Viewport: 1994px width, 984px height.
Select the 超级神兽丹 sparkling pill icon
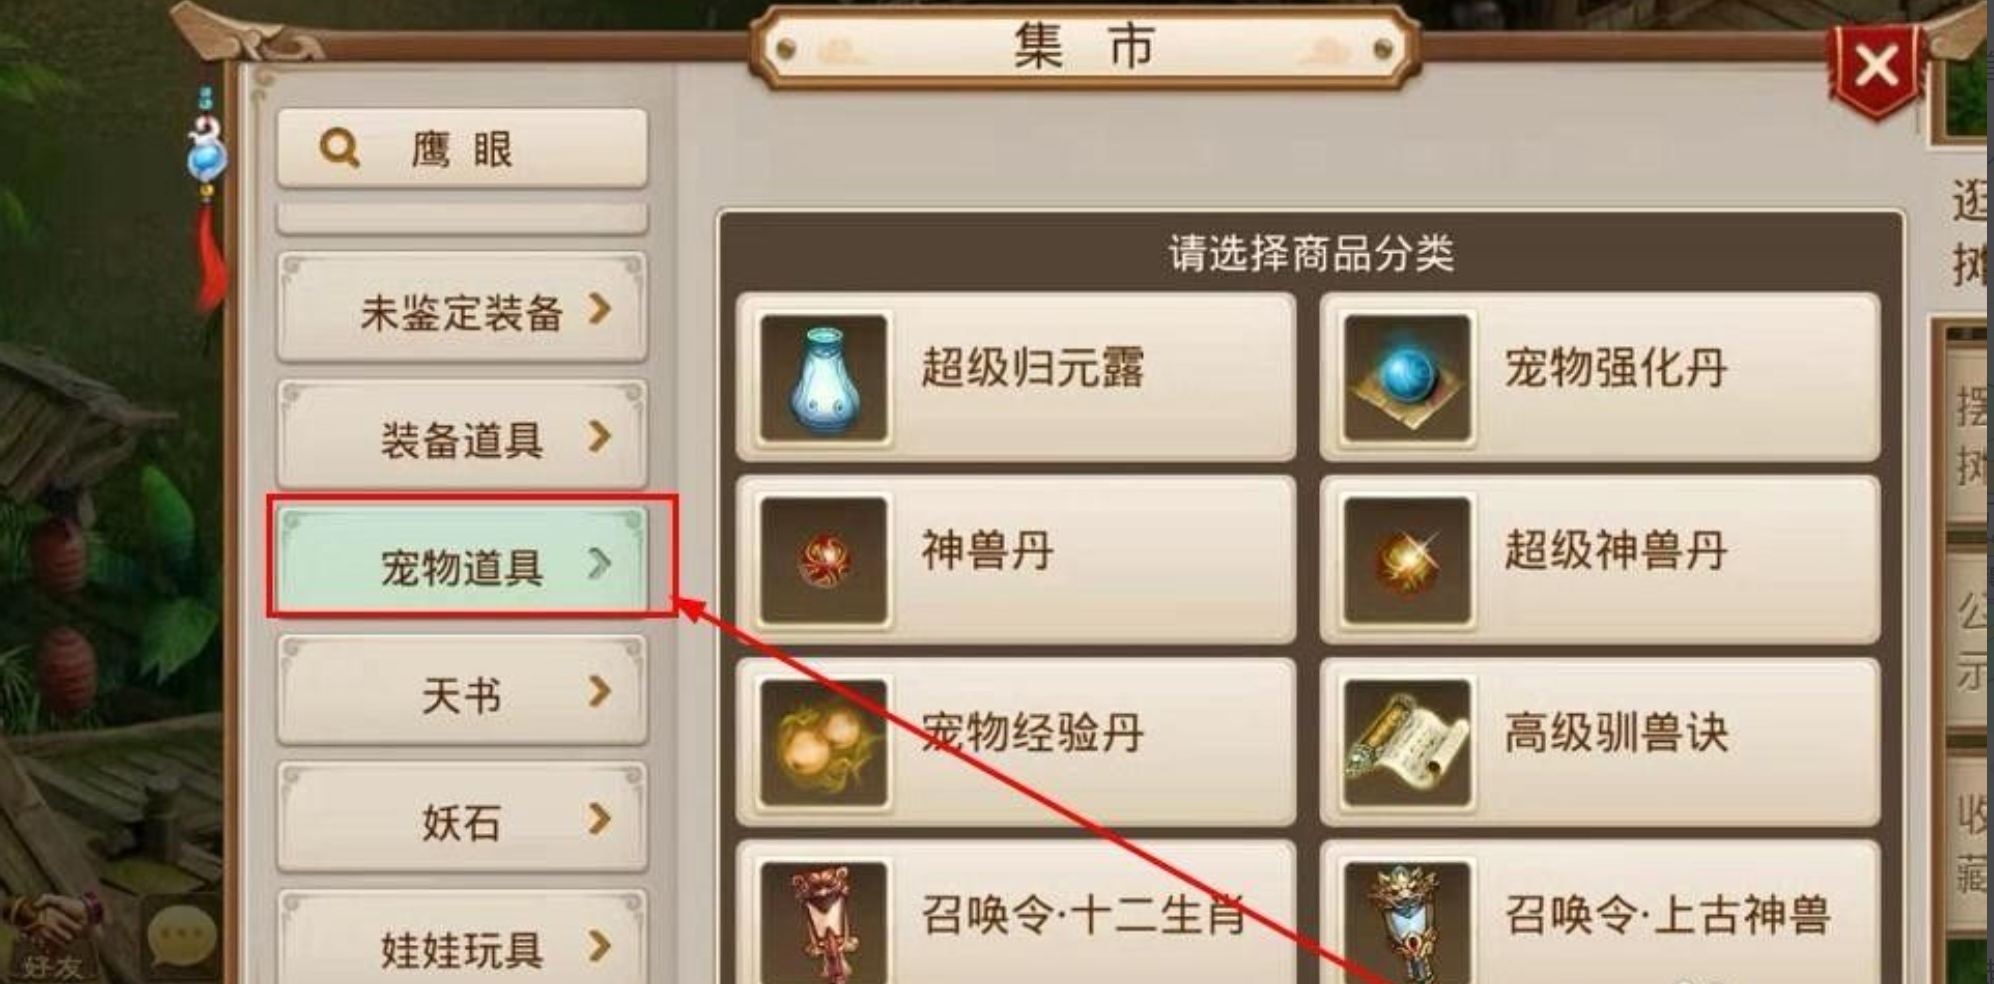tap(1407, 560)
